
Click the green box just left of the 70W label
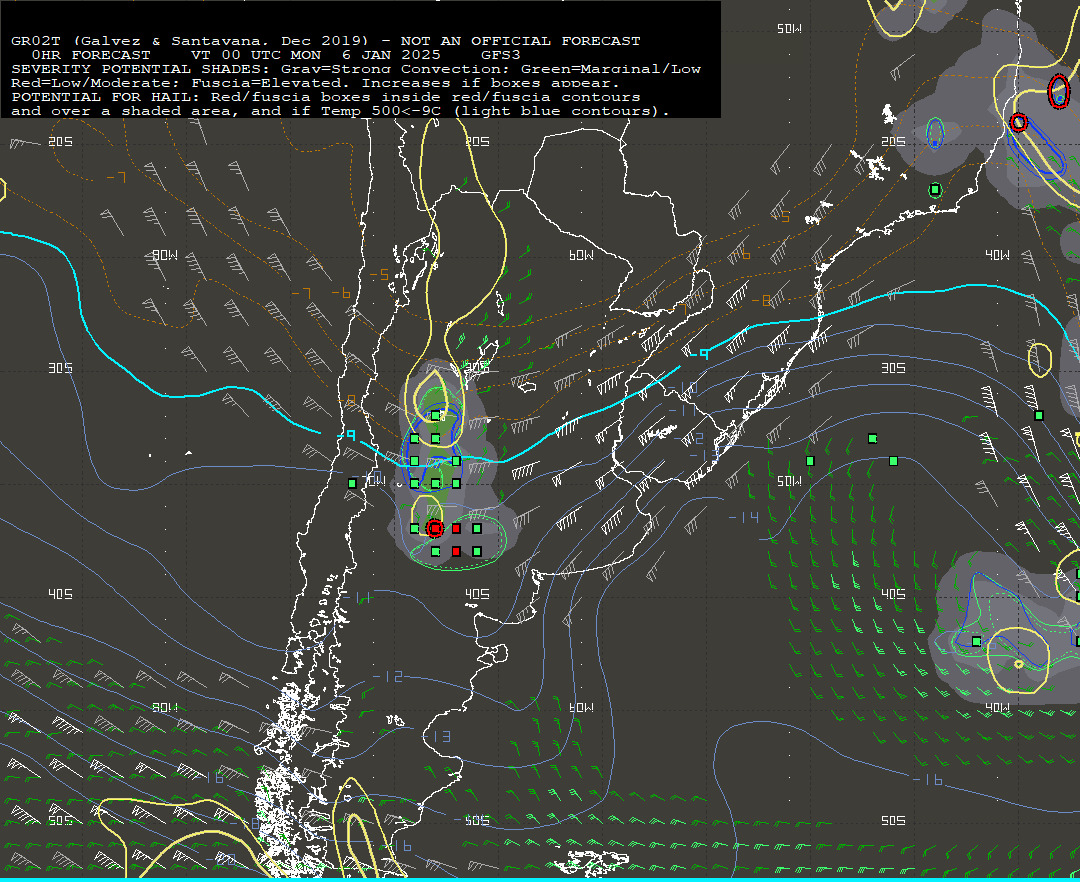pos(353,483)
